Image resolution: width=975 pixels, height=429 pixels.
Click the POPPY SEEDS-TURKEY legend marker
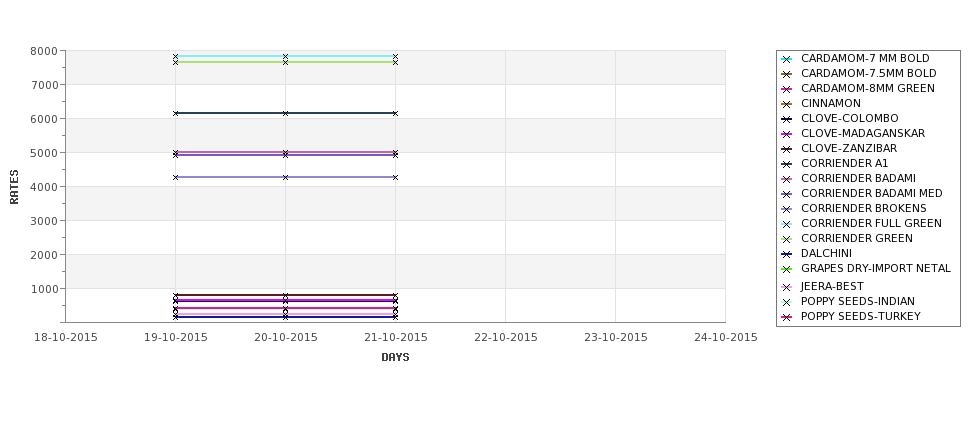[787, 317]
